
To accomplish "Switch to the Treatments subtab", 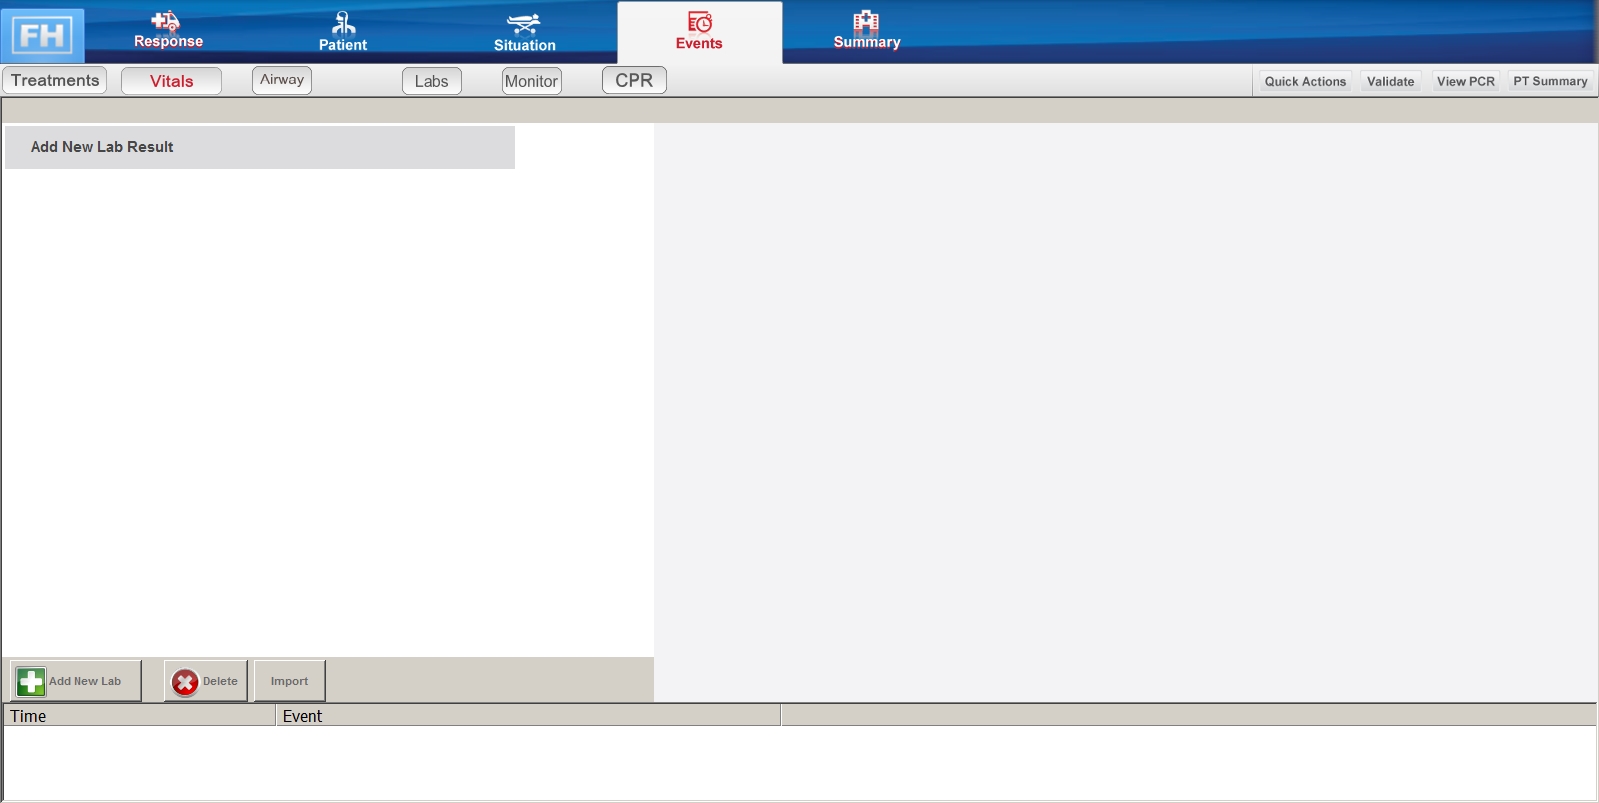I will click(55, 80).
